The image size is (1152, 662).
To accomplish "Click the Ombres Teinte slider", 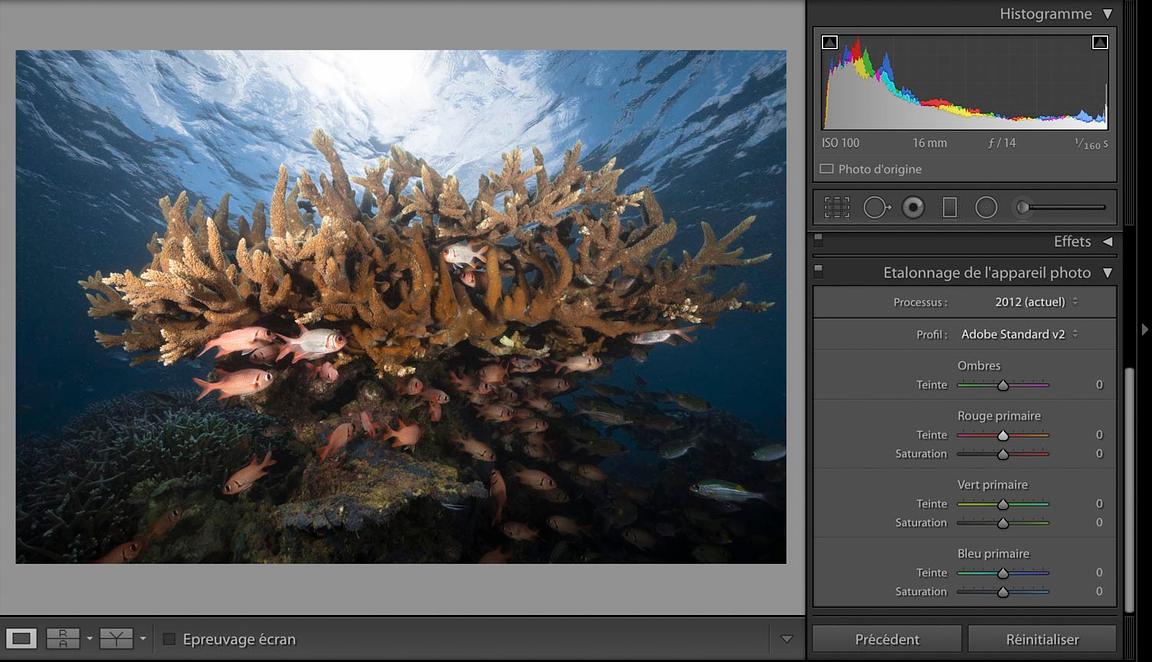I will (x=1003, y=385).
